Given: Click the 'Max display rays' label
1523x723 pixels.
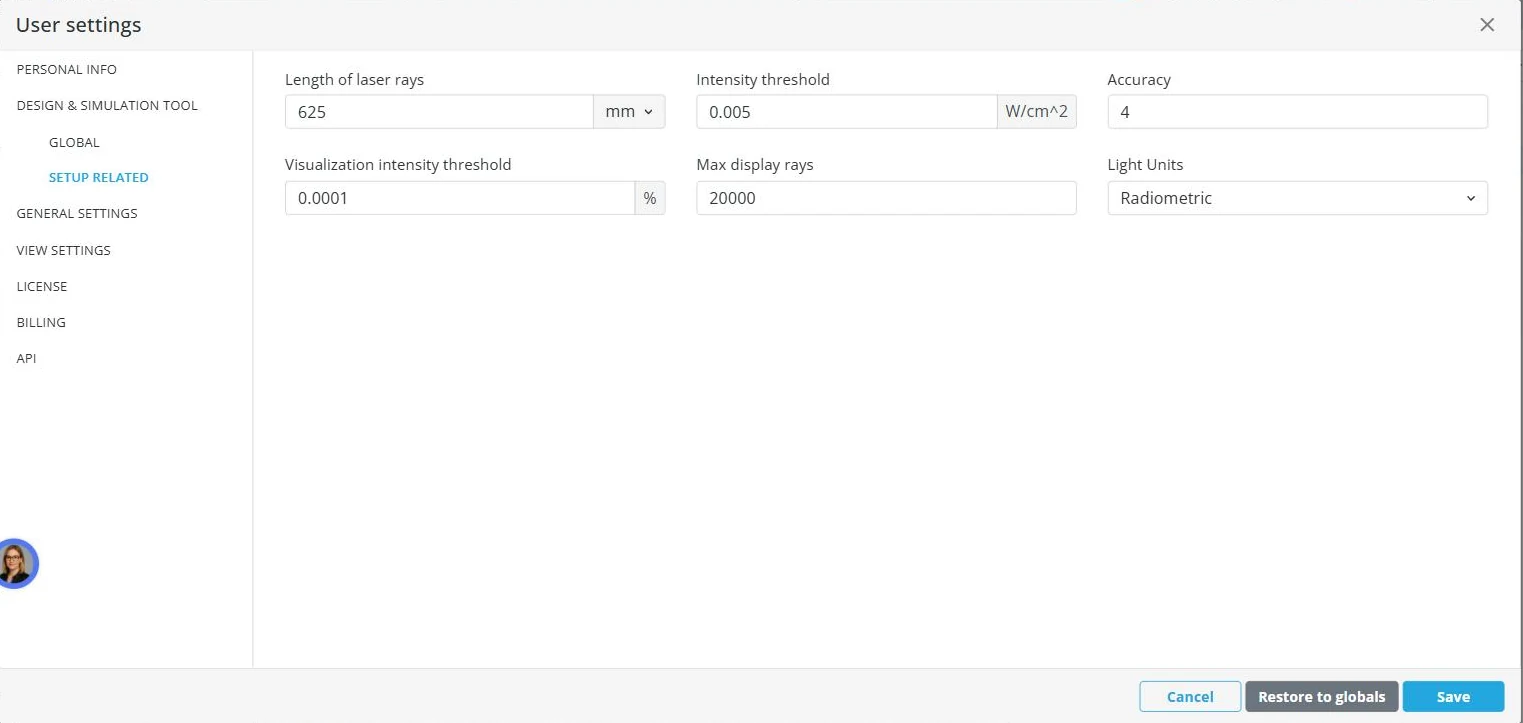Looking at the screenshot, I should pyautogui.click(x=755, y=165).
